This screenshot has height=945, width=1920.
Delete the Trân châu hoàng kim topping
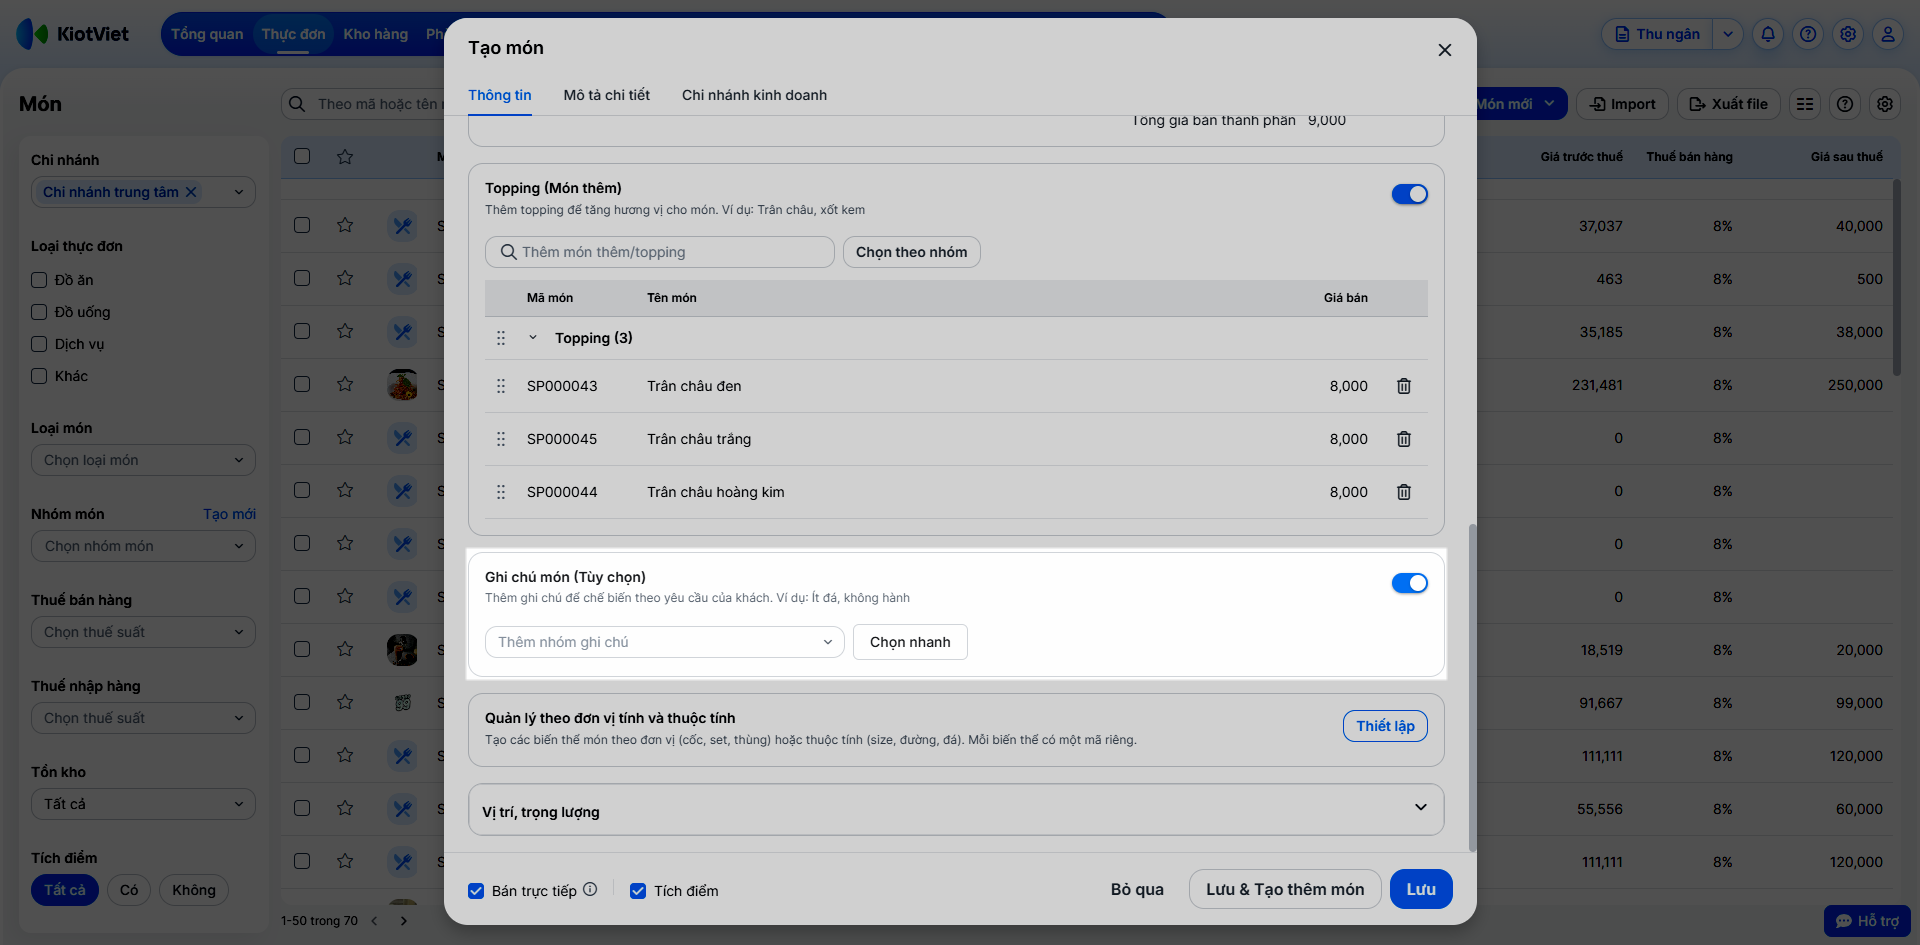[1404, 492]
